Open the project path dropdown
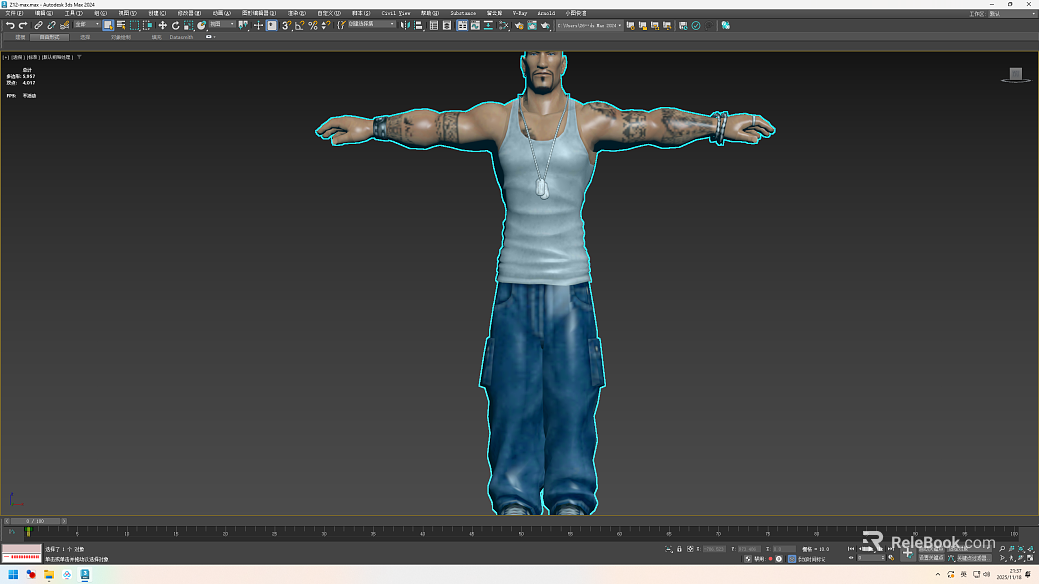 click(589, 25)
